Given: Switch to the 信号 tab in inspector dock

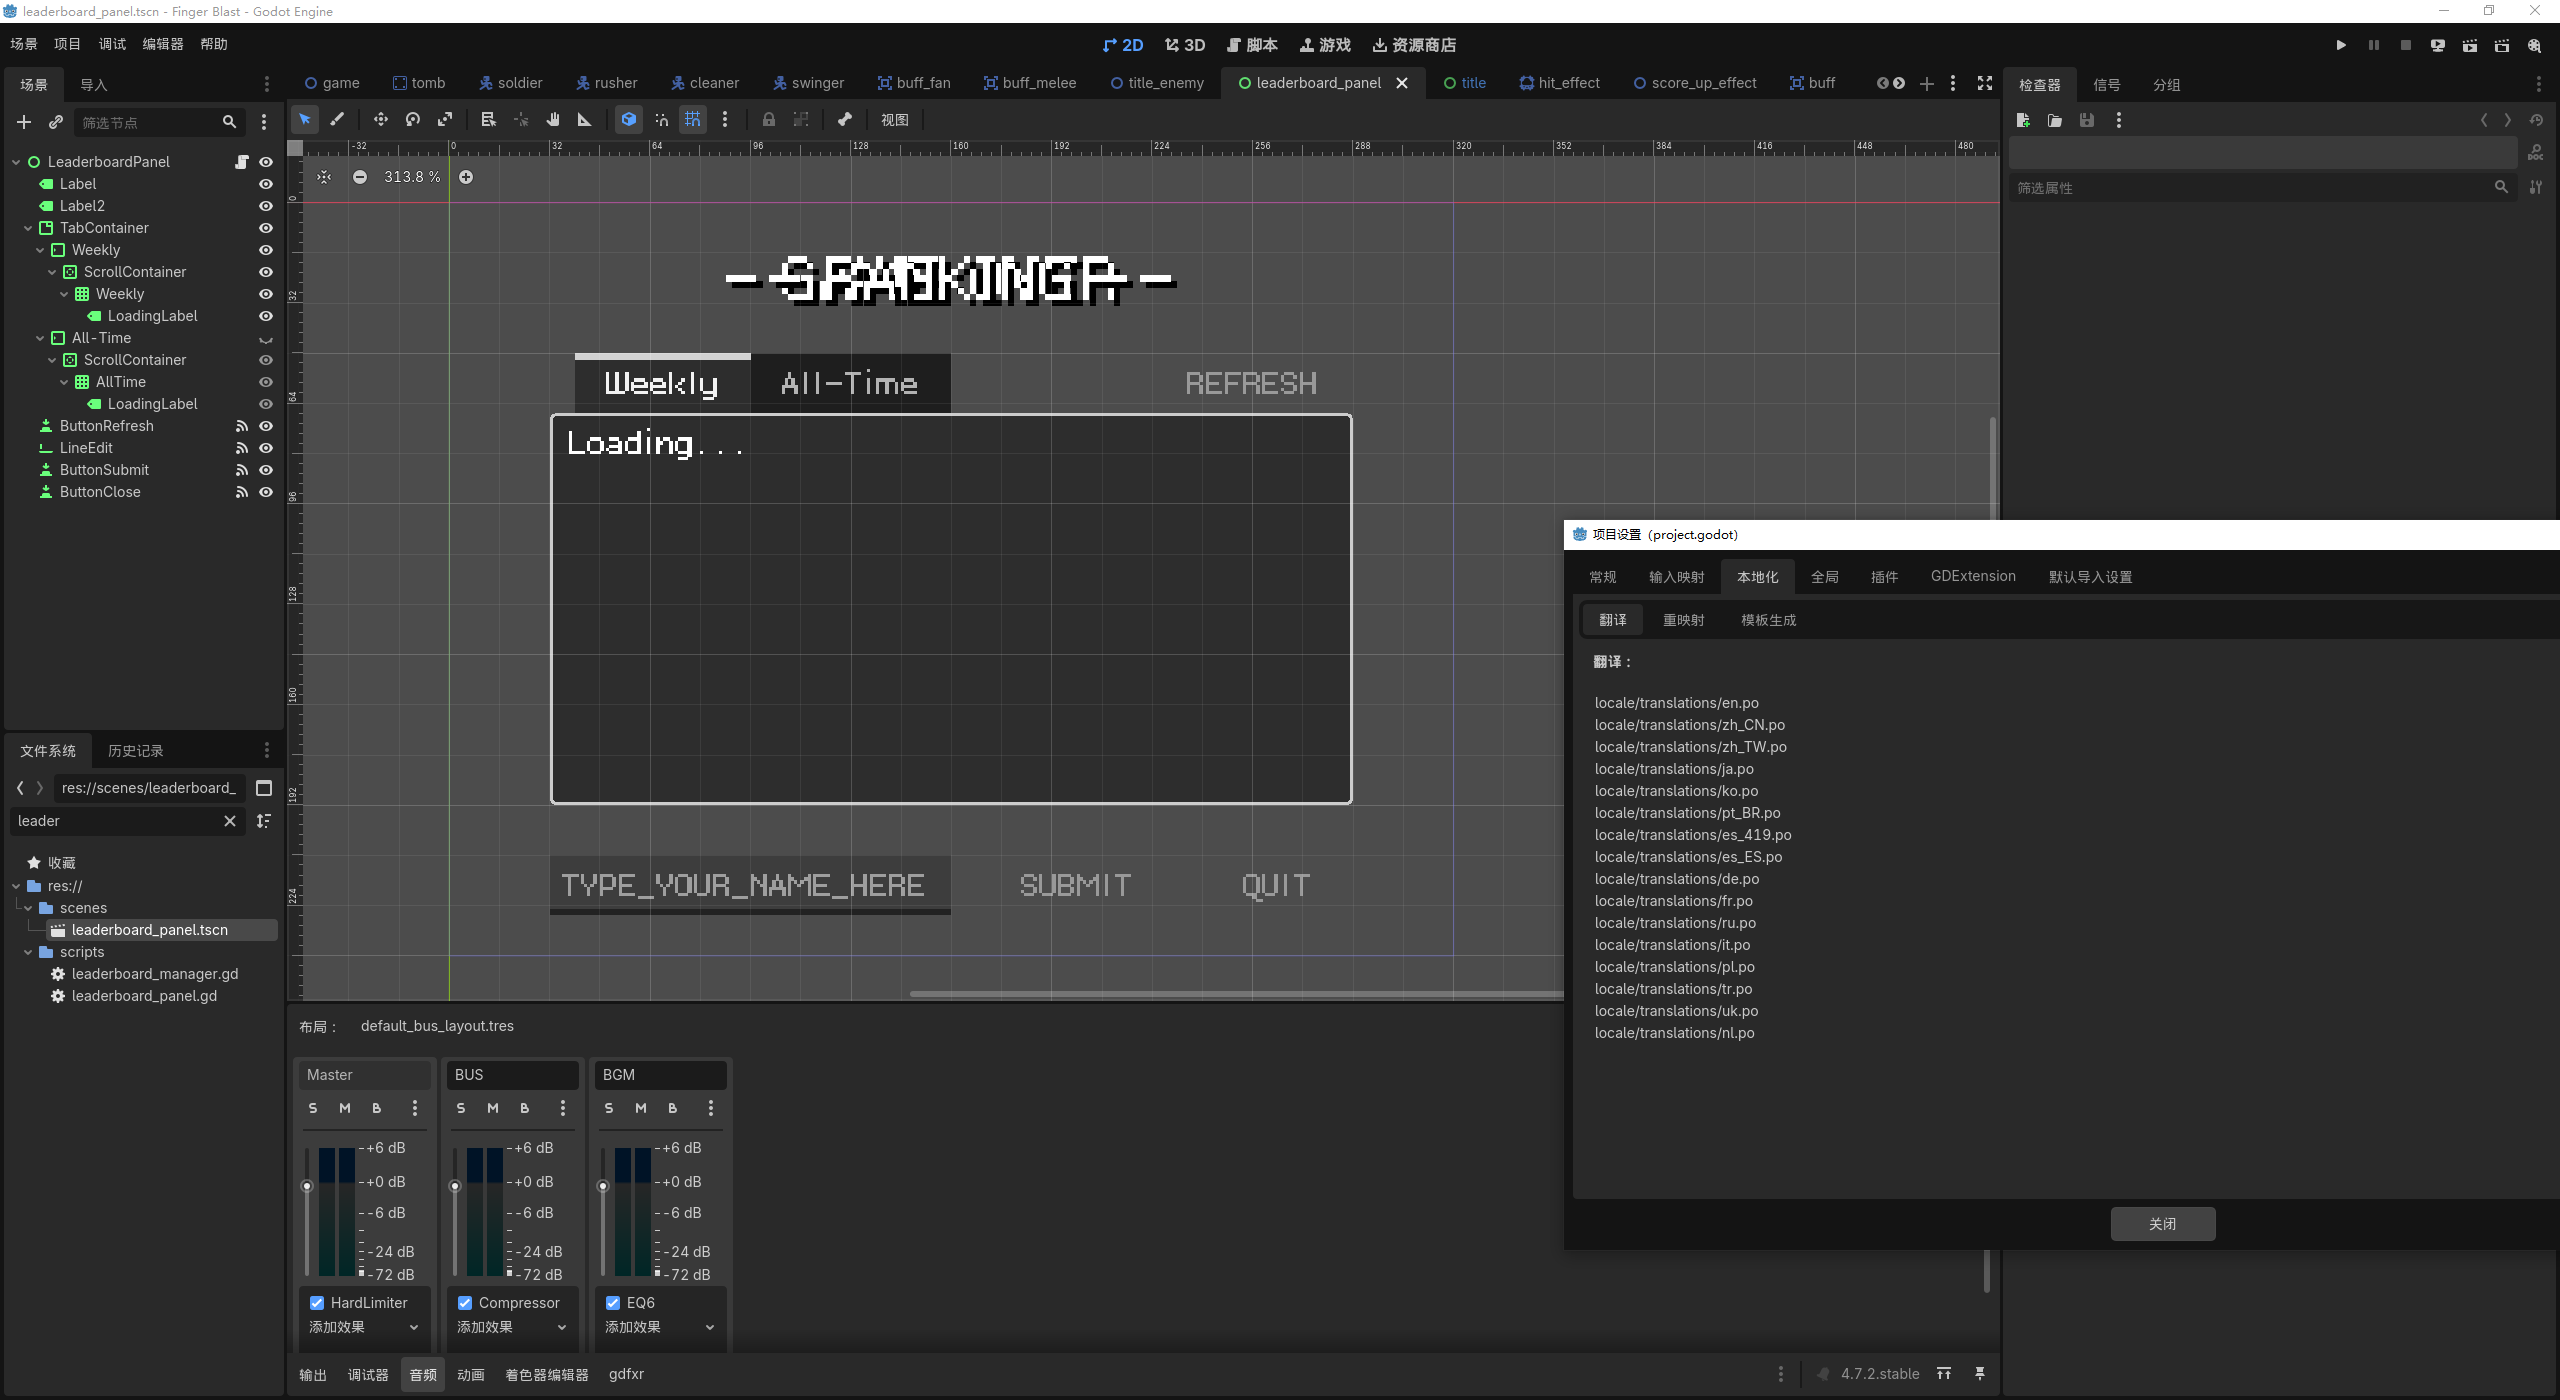Looking at the screenshot, I should [x=2107, y=85].
